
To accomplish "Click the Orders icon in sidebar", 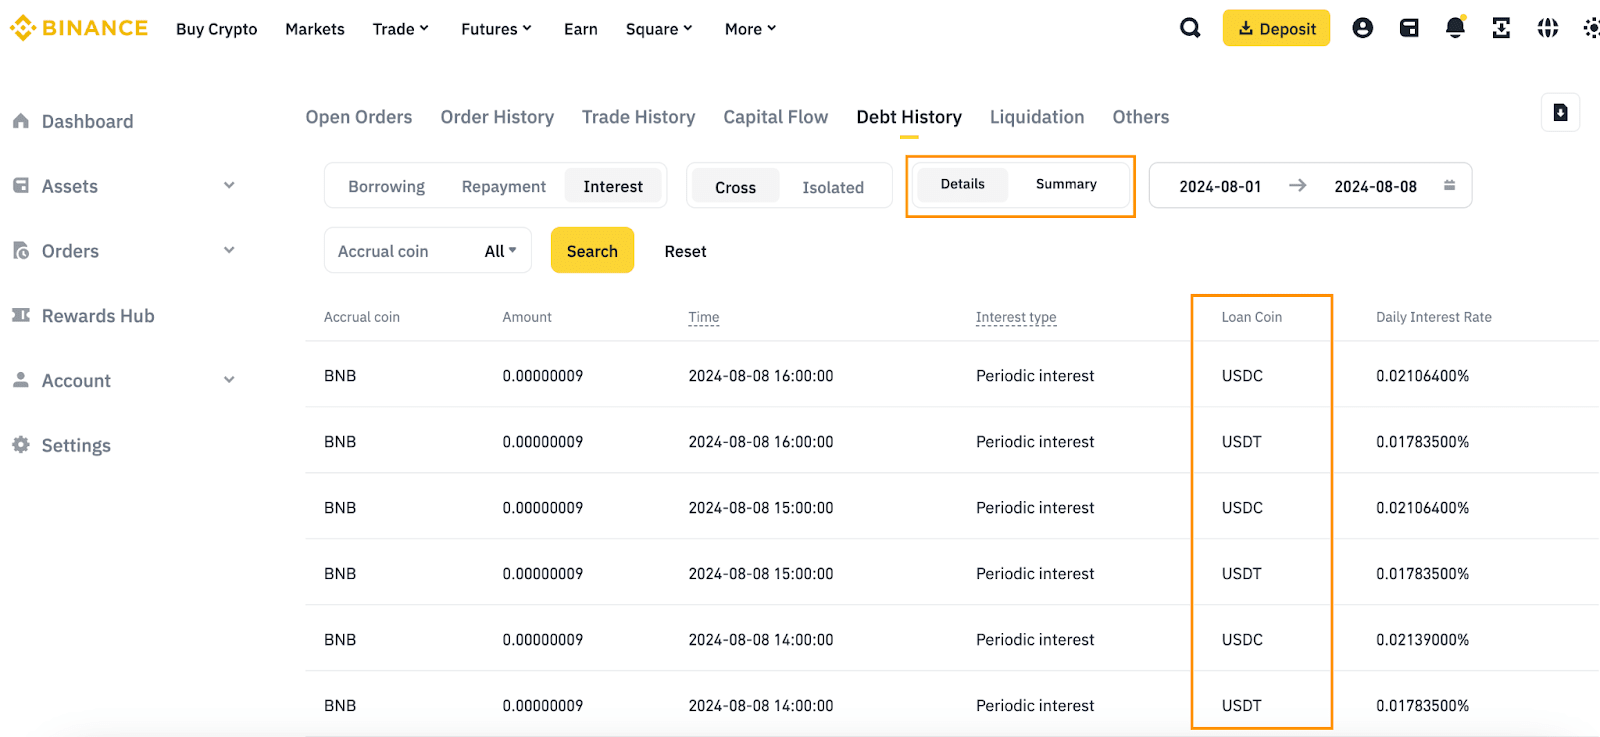I will (x=21, y=251).
